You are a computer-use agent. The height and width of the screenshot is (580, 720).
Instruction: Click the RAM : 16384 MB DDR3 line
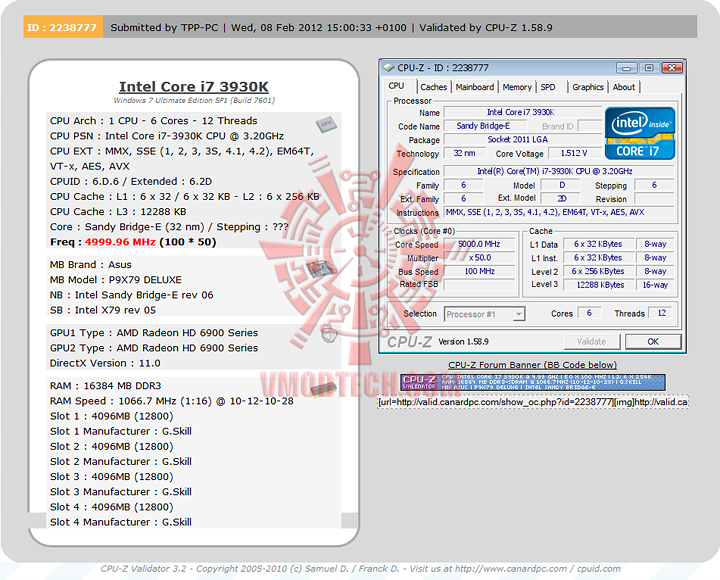(x=106, y=386)
